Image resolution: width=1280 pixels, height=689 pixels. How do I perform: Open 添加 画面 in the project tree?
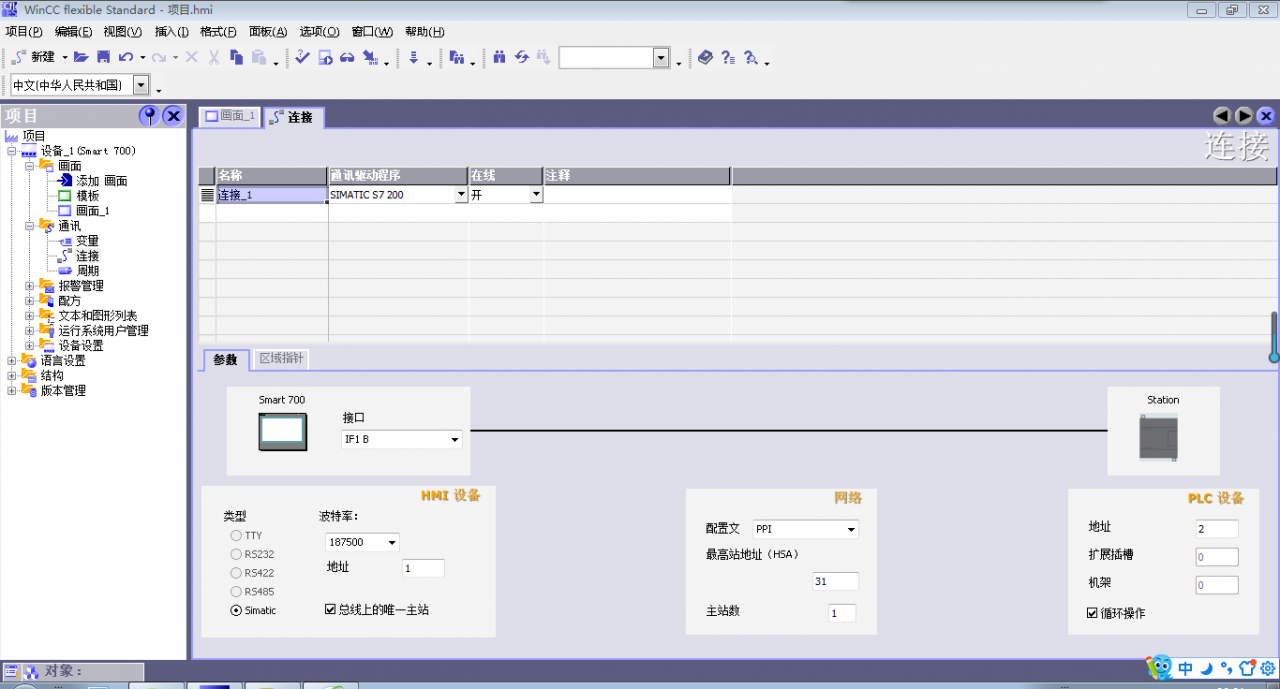(x=101, y=181)
